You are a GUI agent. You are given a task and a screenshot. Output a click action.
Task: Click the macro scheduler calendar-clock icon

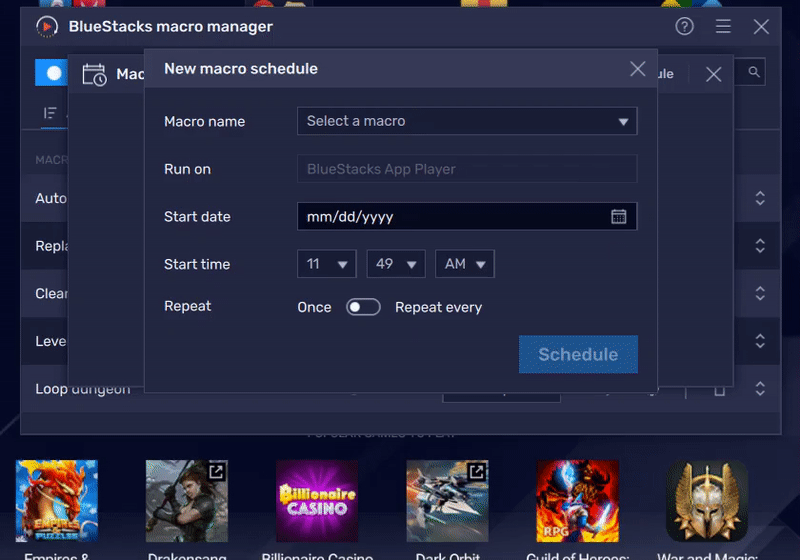pos(94,74)
